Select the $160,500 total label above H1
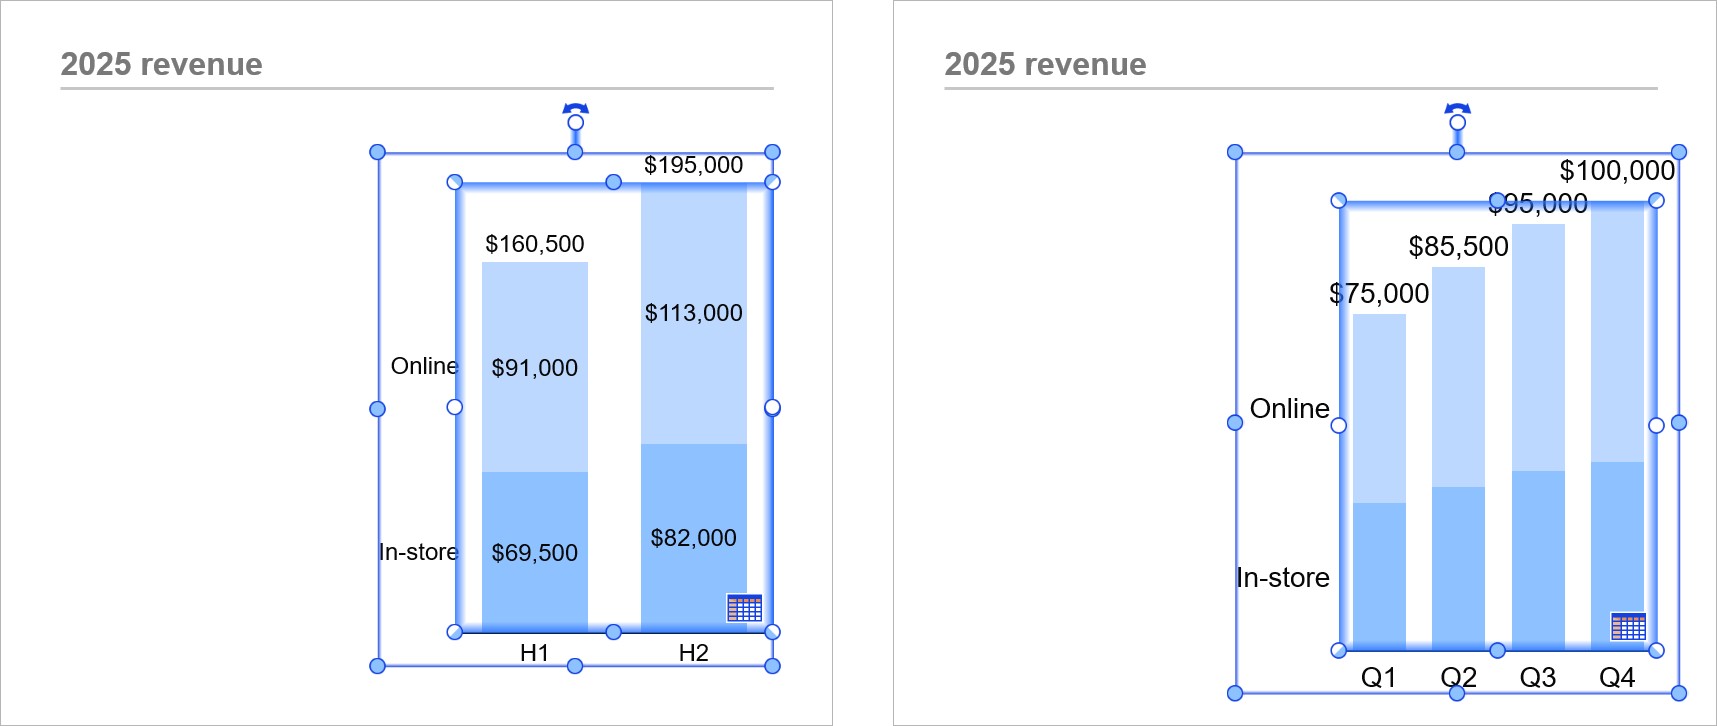 (x=534, y=244)
